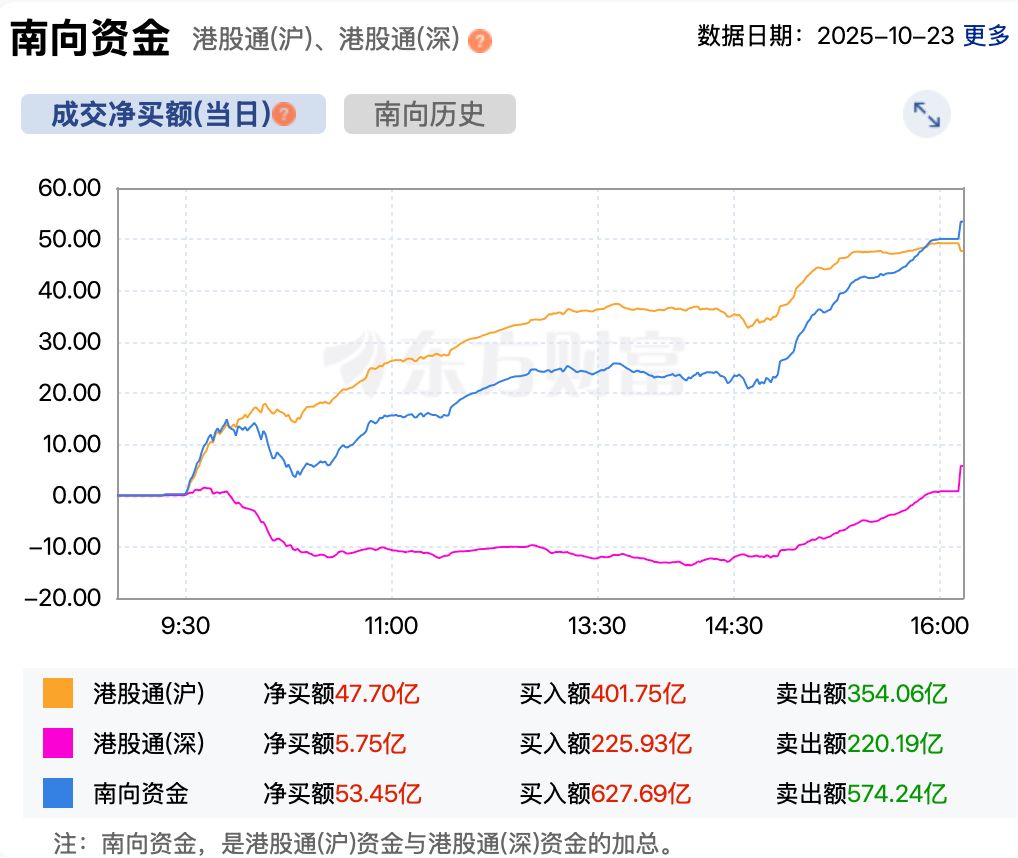The image size is (1018, 858).
Task: Click the help icon inside 成交净买额(当日) tab
Action: point(285,114)
